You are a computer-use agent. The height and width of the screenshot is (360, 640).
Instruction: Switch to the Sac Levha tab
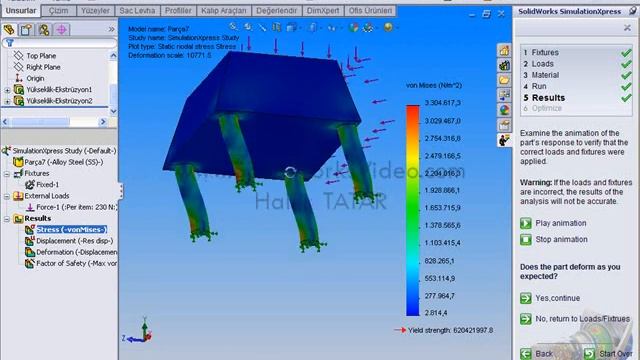137,11
